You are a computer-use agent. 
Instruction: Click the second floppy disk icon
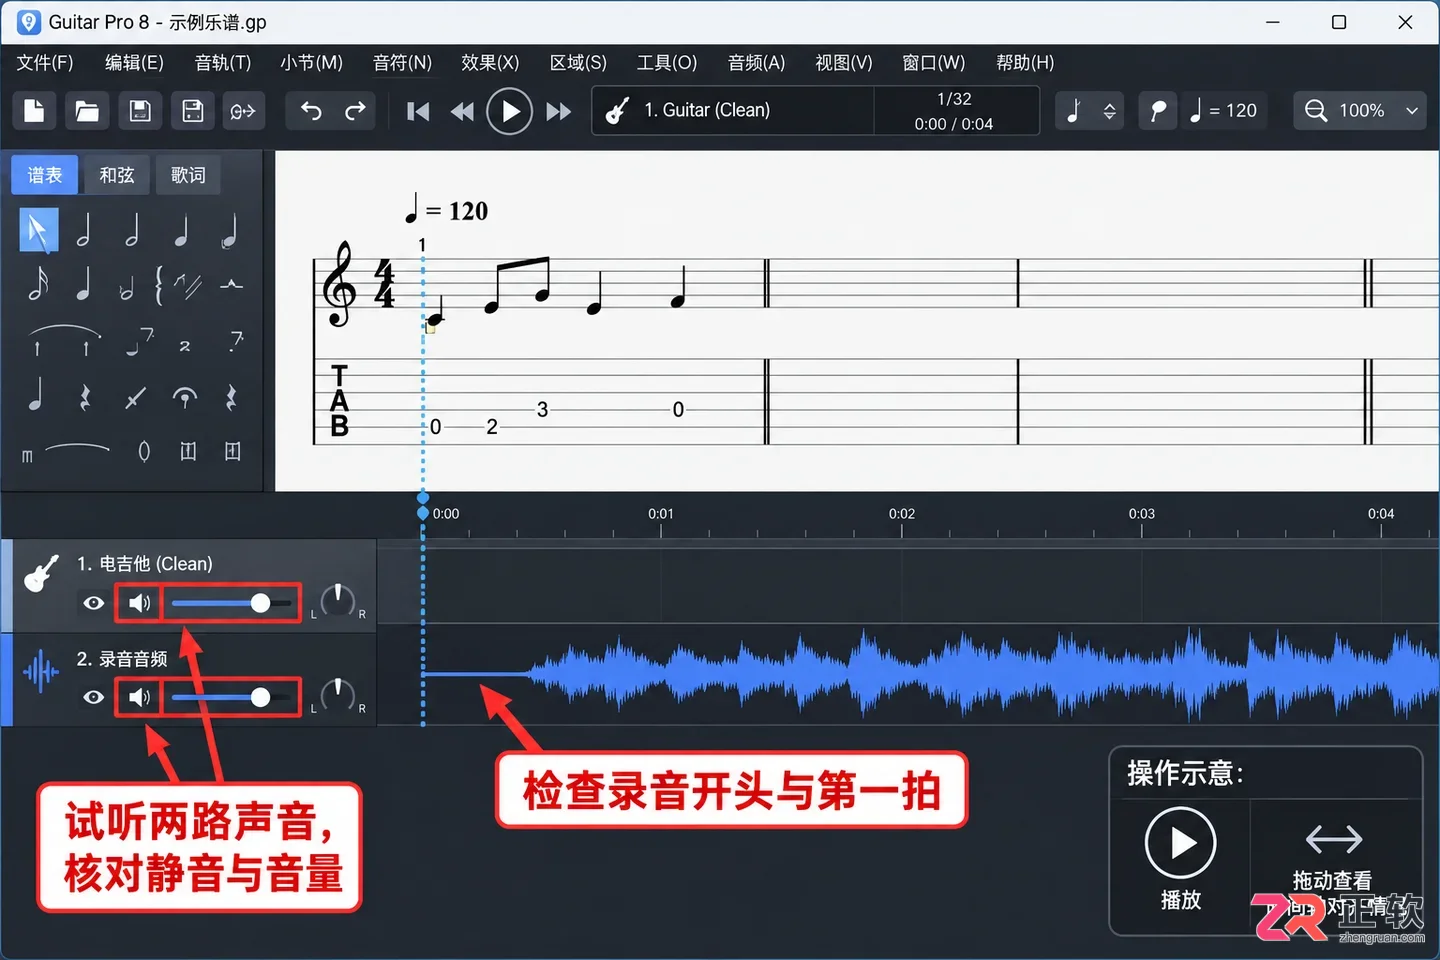193,110
